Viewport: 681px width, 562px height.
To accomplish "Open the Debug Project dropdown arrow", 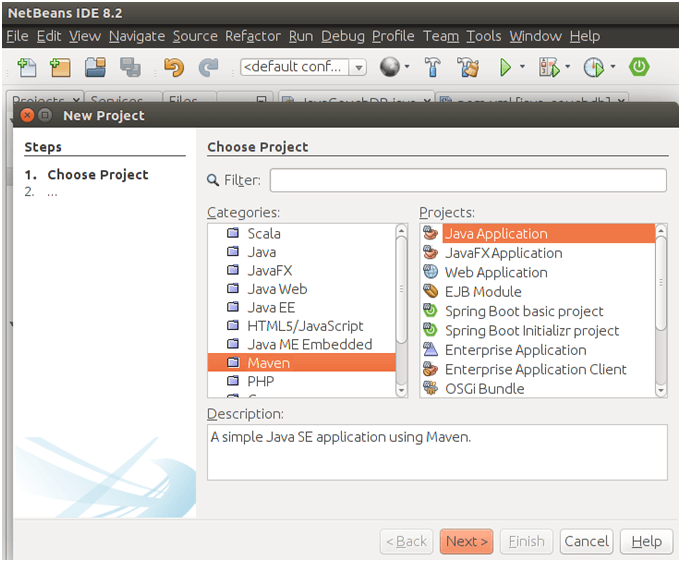I will coord(568,66).
